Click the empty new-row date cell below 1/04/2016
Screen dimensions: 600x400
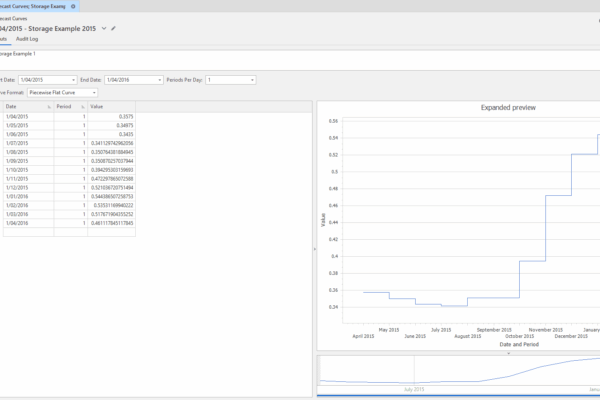click(x=29, y=232)
